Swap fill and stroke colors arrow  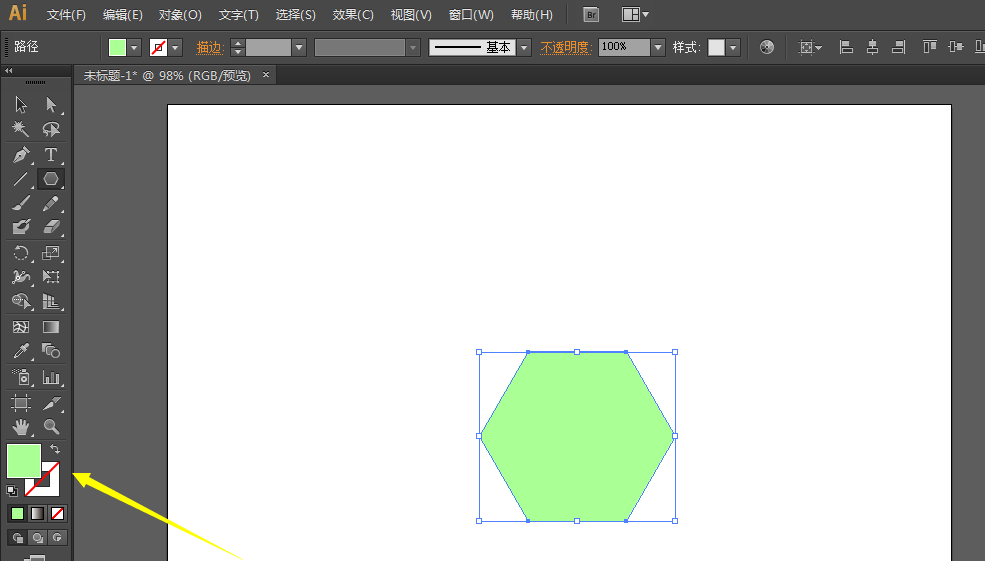pyautogui.click(x=55, y=449)
